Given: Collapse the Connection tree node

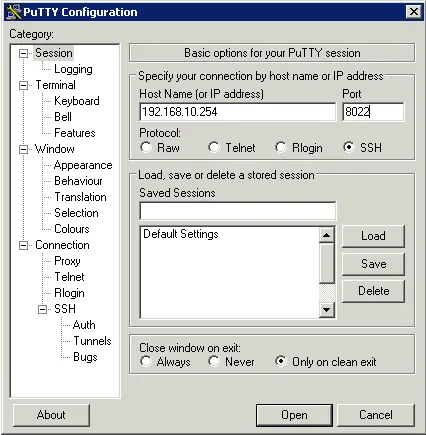Looking at the screenshot, I should point(23,245).
